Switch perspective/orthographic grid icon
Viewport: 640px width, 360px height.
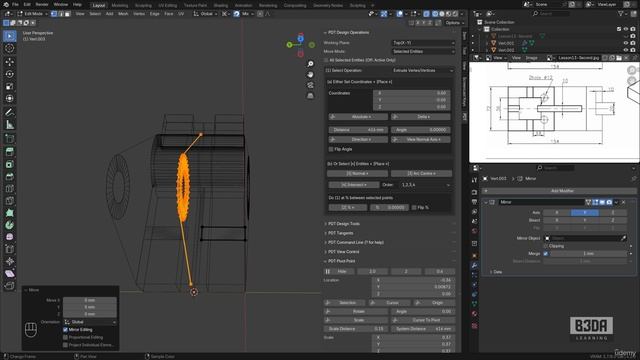[x=310, y=96]
